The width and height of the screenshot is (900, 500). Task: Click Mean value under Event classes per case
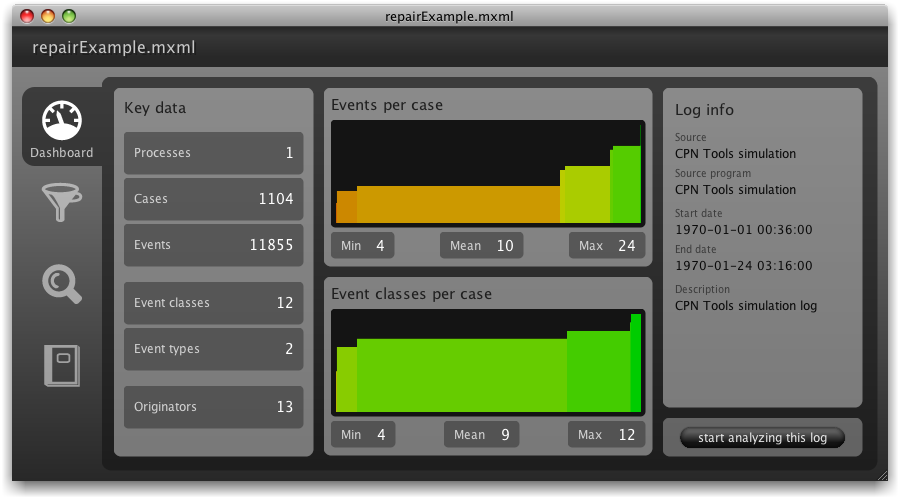point(482,435)
